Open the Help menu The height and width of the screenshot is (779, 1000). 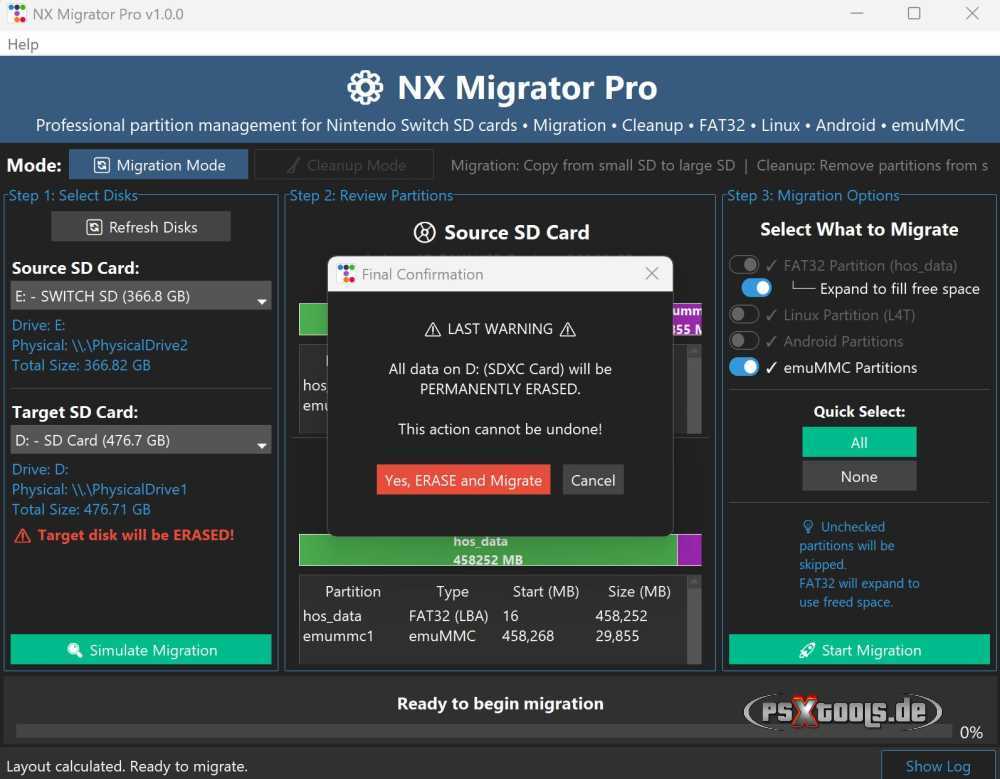coord(22,44)
